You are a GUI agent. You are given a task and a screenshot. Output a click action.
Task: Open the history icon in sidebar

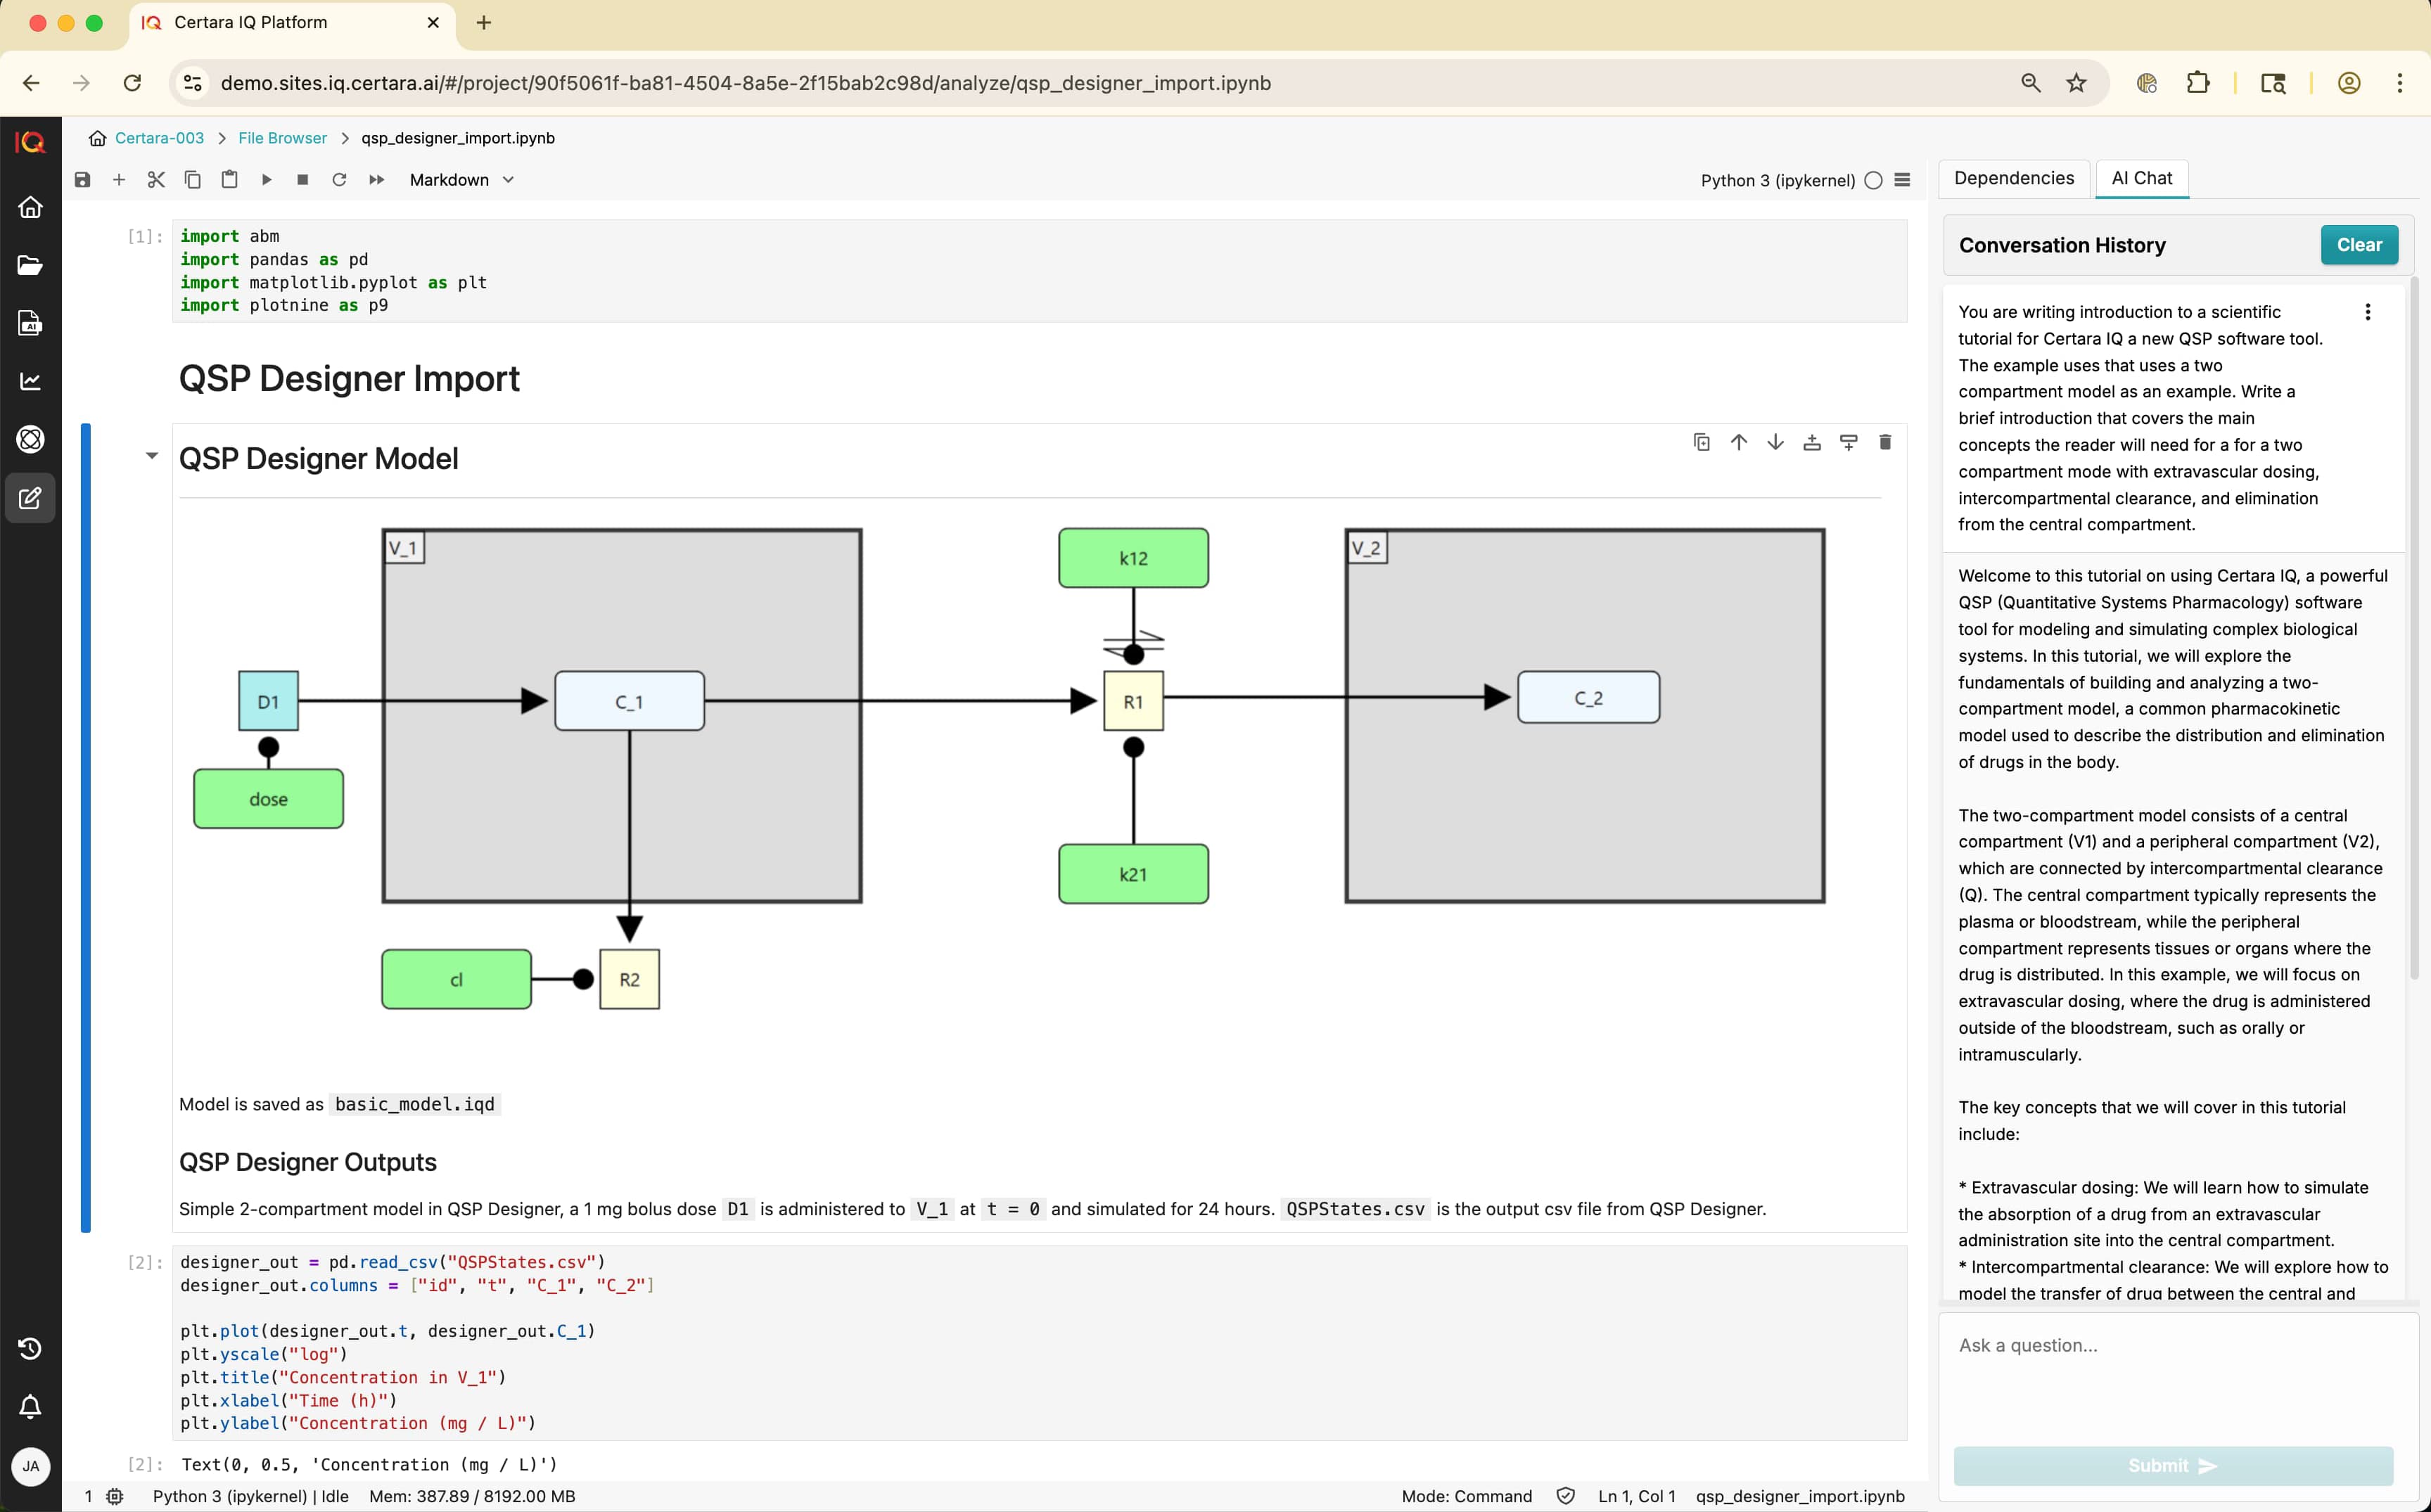pos(30,1348)
